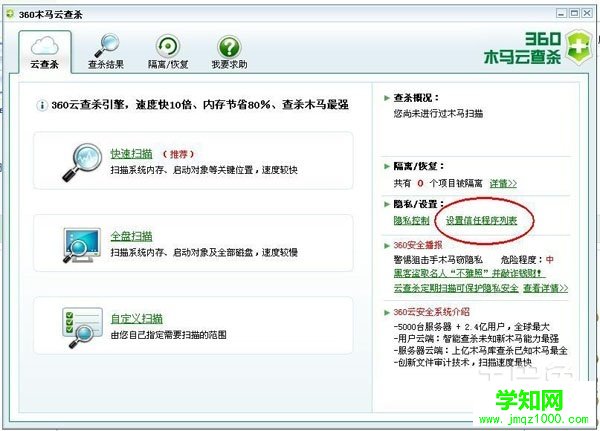Click the red 0 quarantined count
The image size is (600, 431).
pos(420,183)
